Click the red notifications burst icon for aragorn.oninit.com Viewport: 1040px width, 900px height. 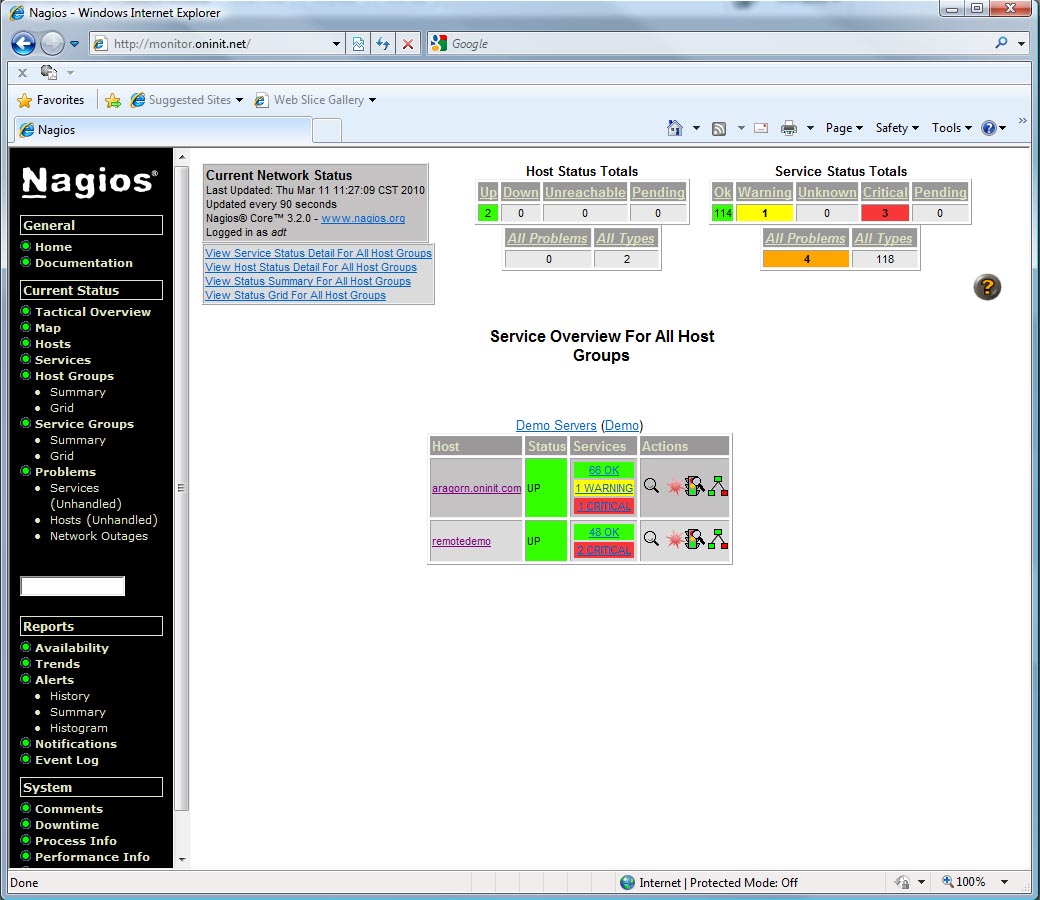[674, 487]
